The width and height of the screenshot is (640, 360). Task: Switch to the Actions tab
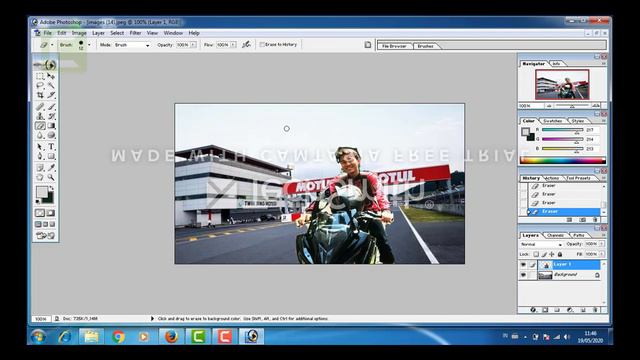click(x=552, y=178)
